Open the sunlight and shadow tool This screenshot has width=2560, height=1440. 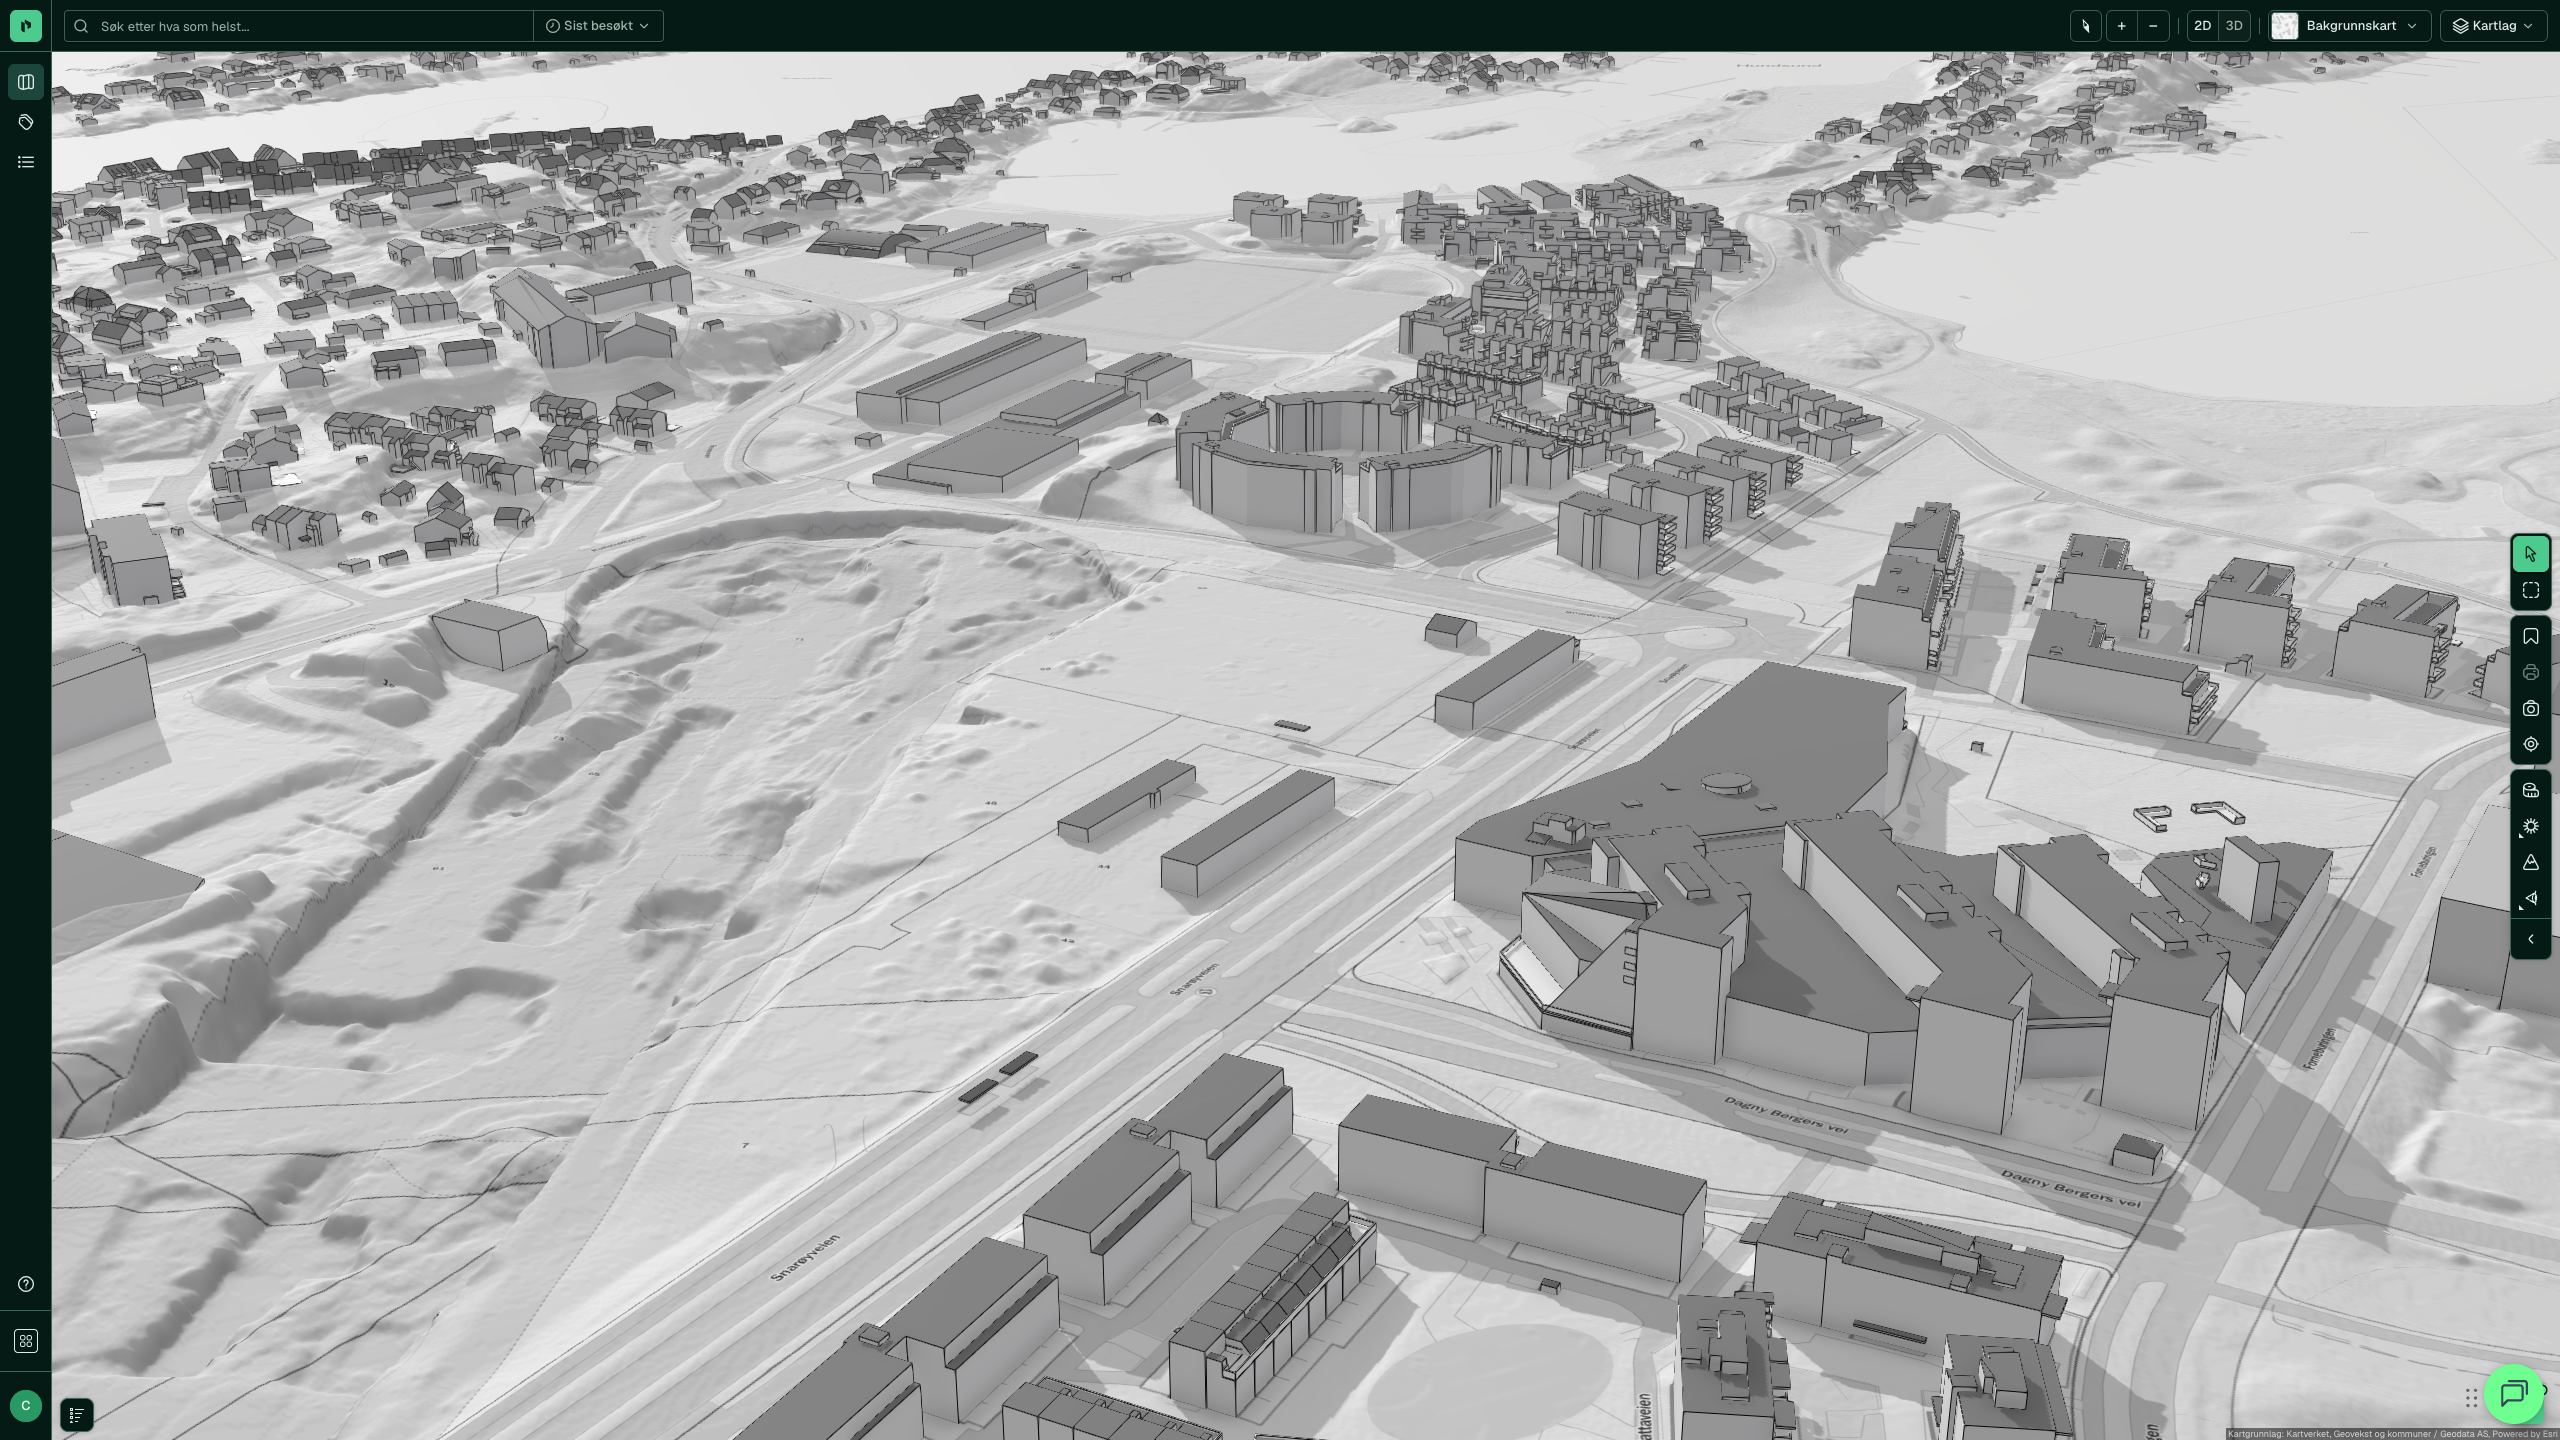2530,827
